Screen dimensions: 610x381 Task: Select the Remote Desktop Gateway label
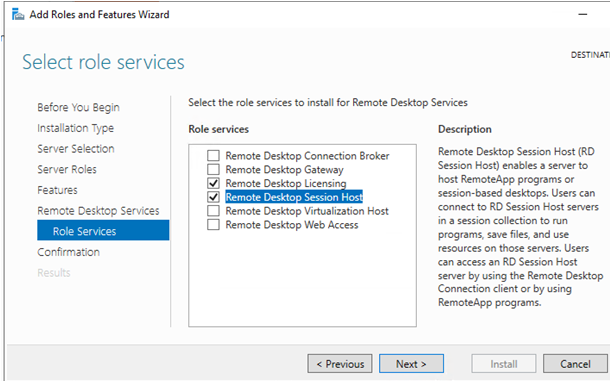point(284,170)
